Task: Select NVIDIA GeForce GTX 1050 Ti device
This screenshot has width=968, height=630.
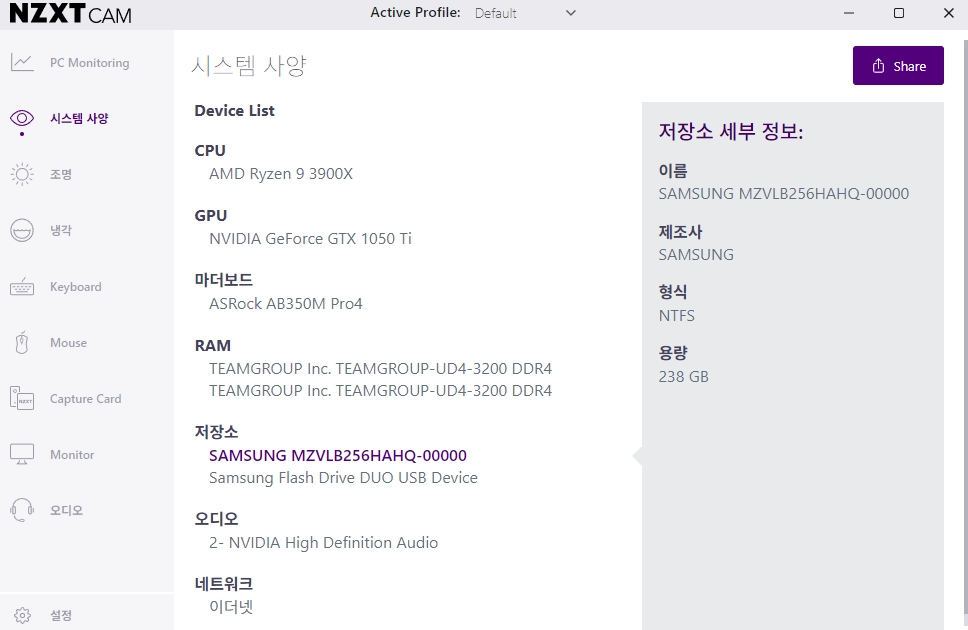Action: click(x=311, y=238)
